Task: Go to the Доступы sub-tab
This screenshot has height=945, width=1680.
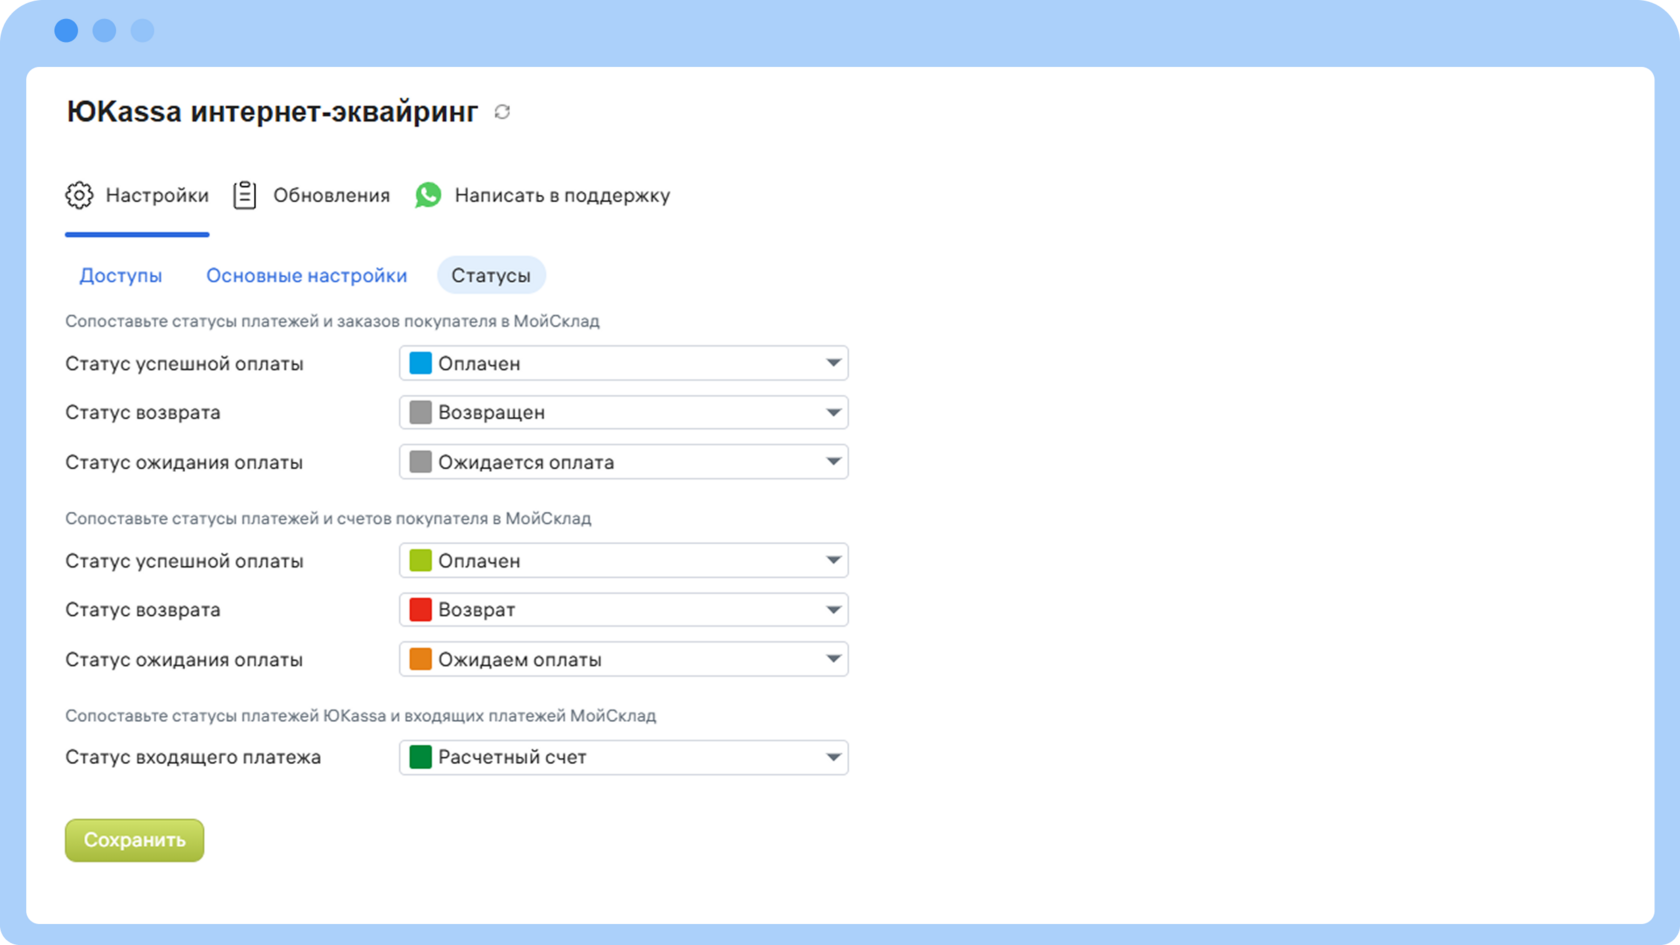Action: (x=121, y=275)
